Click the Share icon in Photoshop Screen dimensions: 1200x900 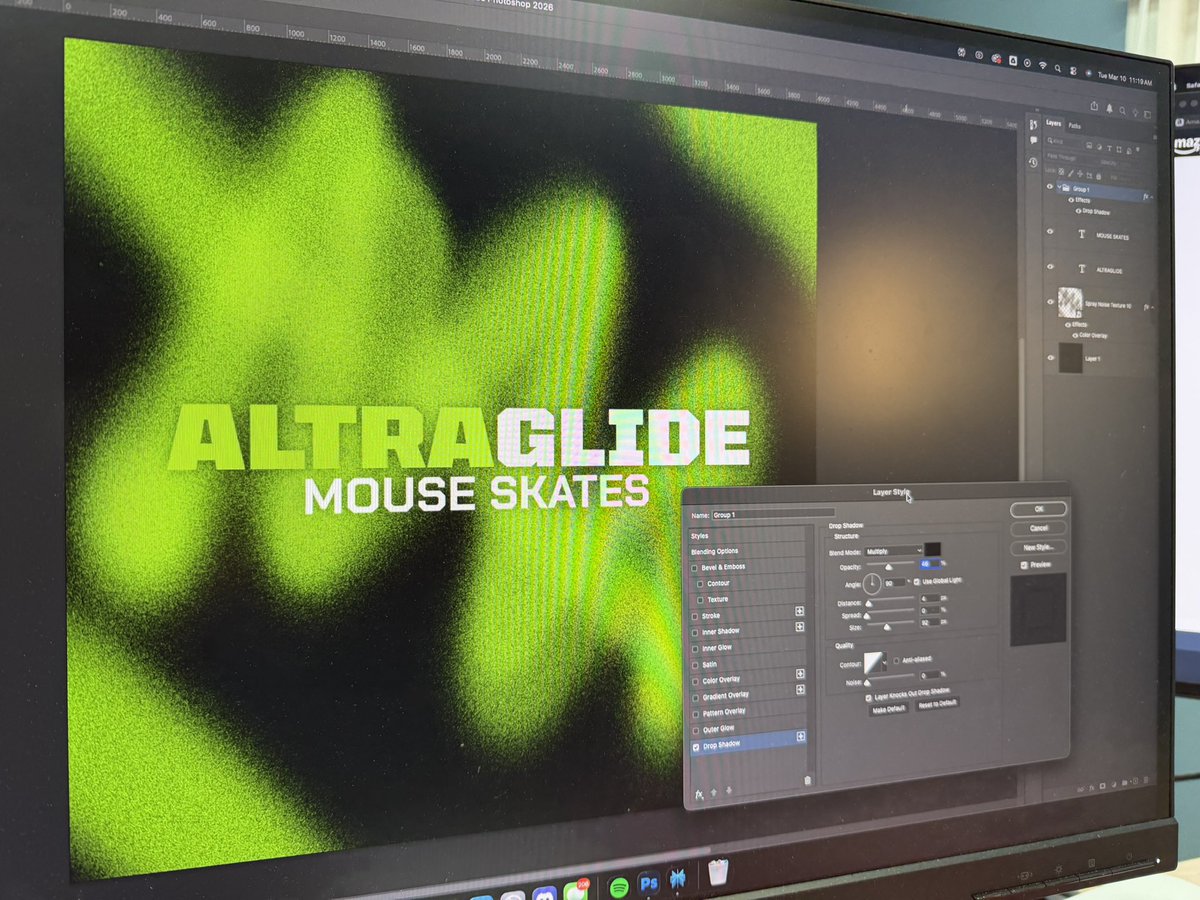(x=1094, y=106)
